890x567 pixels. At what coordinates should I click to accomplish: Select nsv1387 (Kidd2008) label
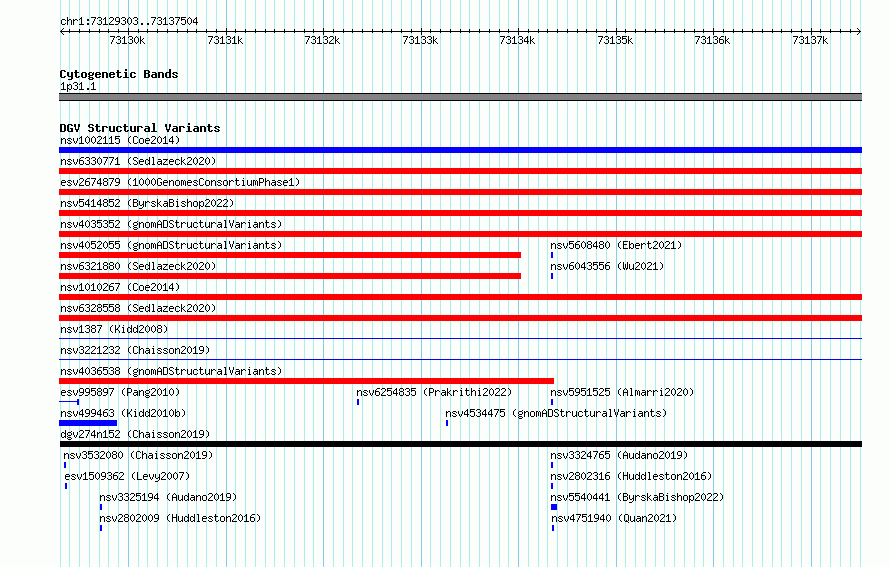tap(114, 329)
